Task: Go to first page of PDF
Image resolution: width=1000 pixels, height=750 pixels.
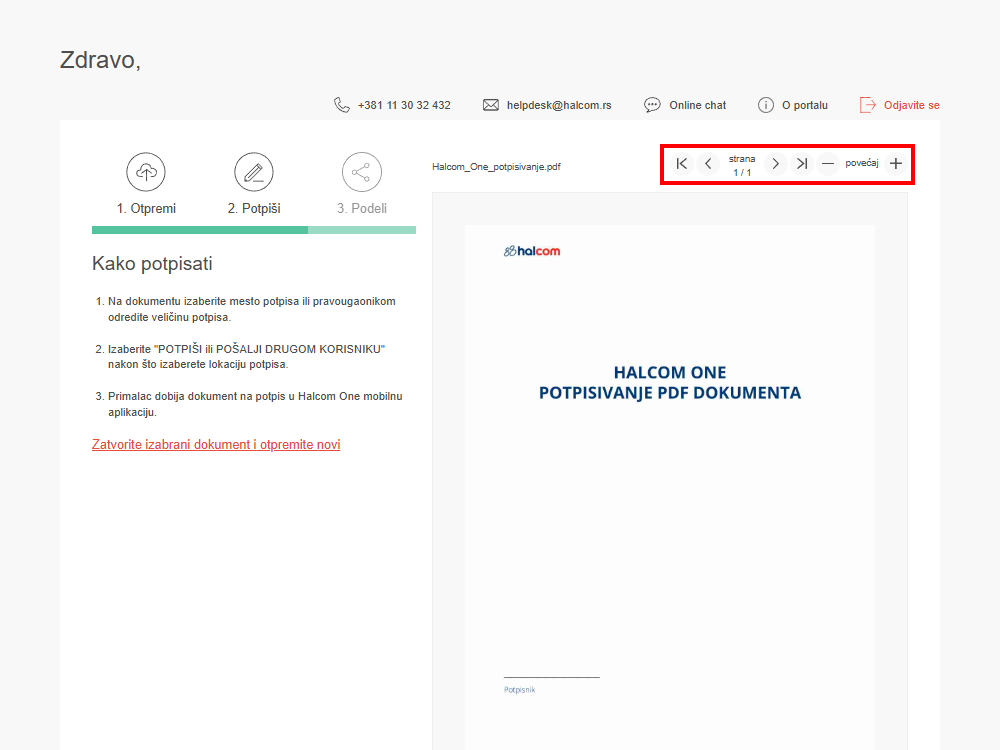Action: pos(682,164)
